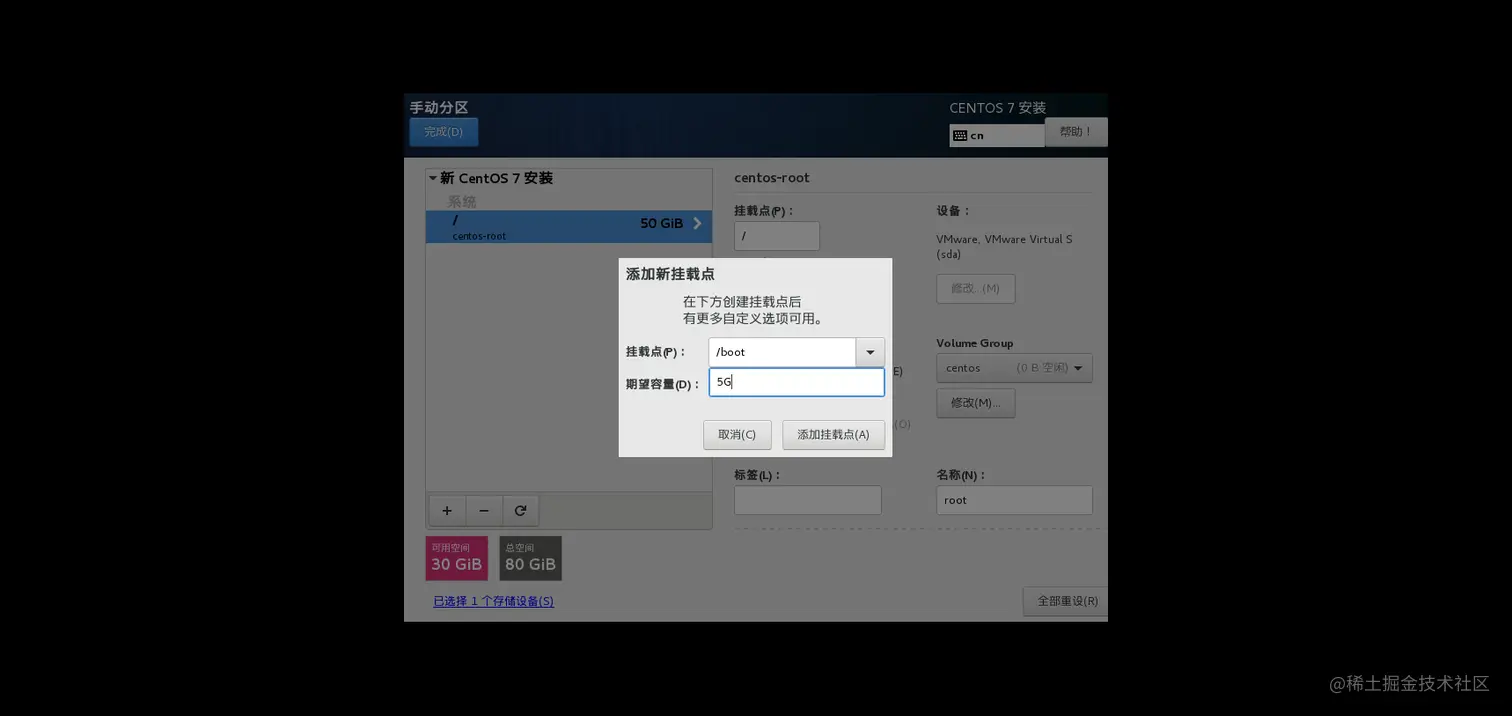1512x716 pixels.
Task: Click the 修改(M) button under Volume Group
Action: (976, 403)
